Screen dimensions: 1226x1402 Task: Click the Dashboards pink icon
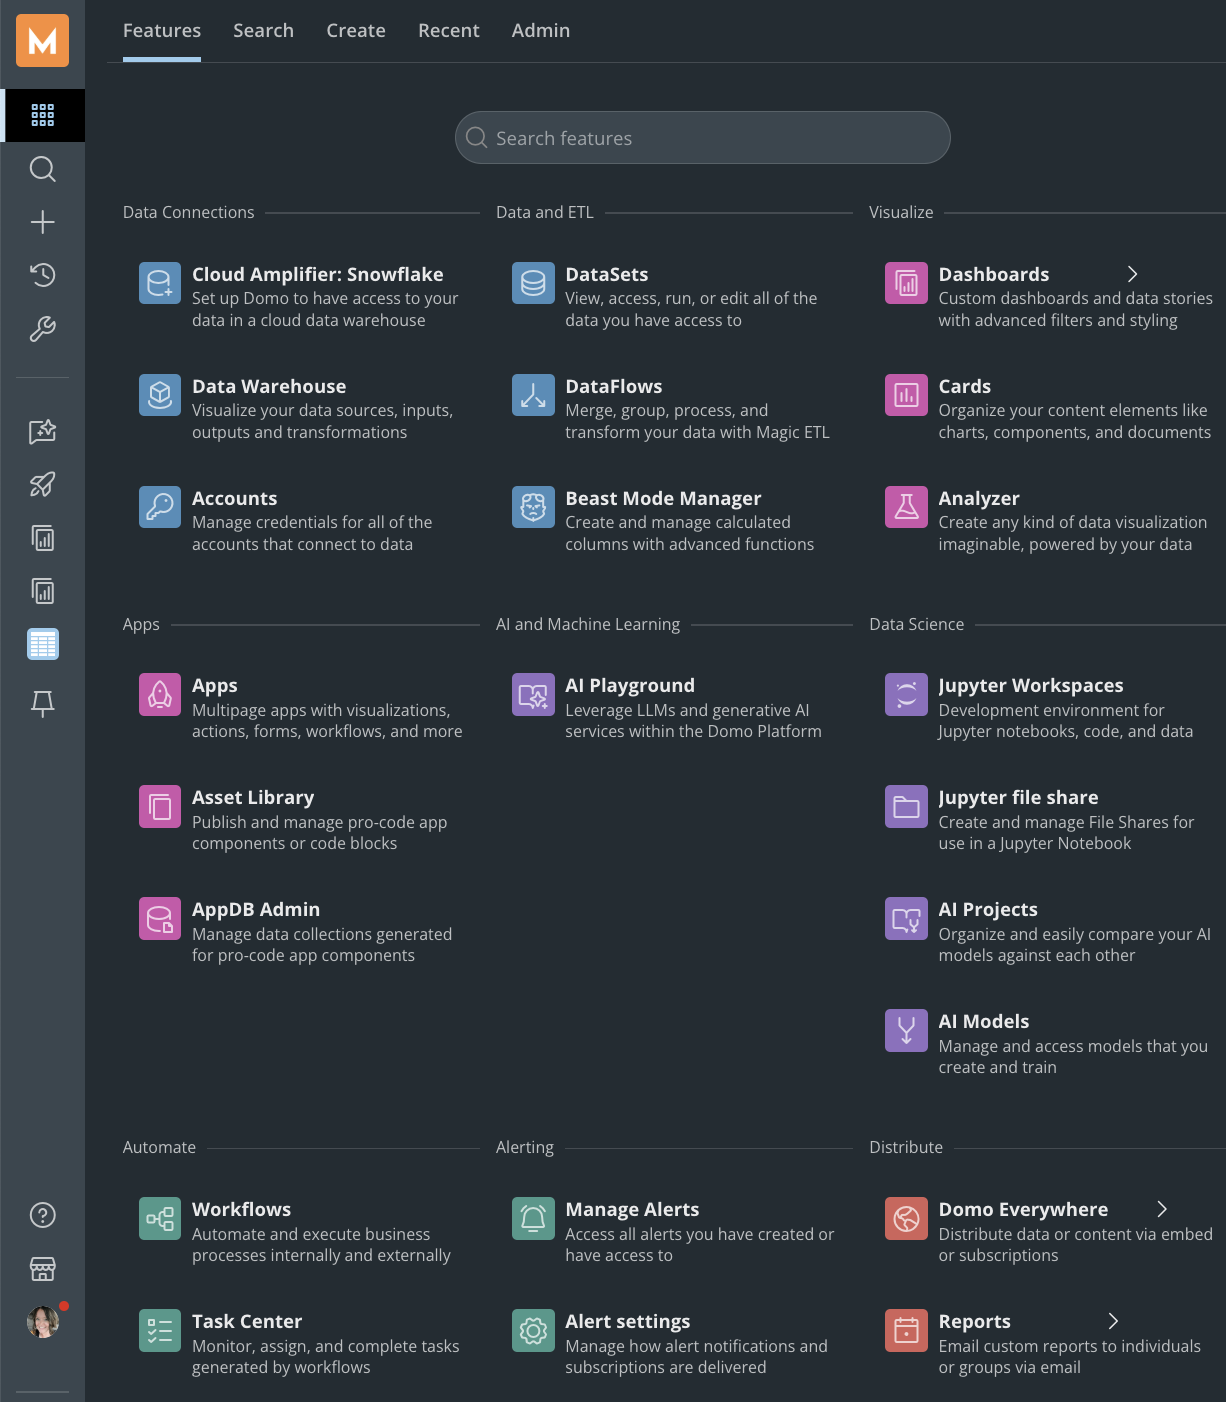[906, 283]
